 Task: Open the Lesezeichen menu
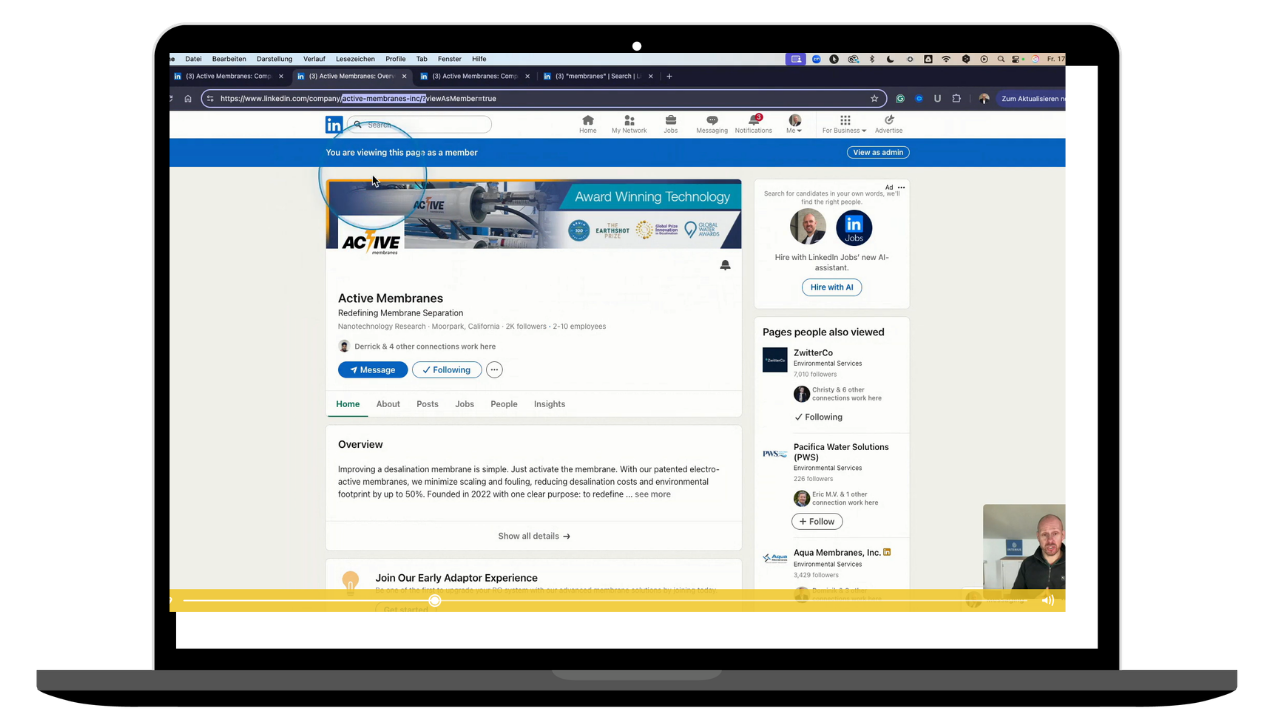coord(356,59)
